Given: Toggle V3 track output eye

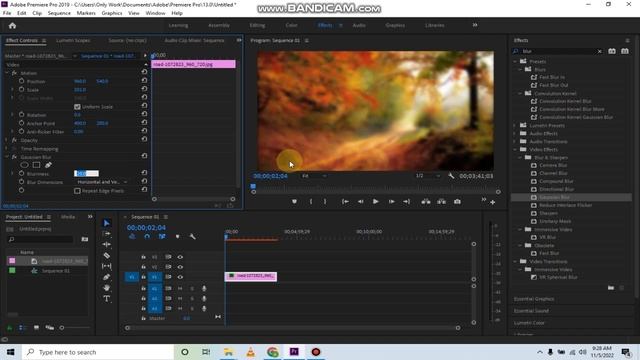Looking at the screenshot, I should 180,257.
